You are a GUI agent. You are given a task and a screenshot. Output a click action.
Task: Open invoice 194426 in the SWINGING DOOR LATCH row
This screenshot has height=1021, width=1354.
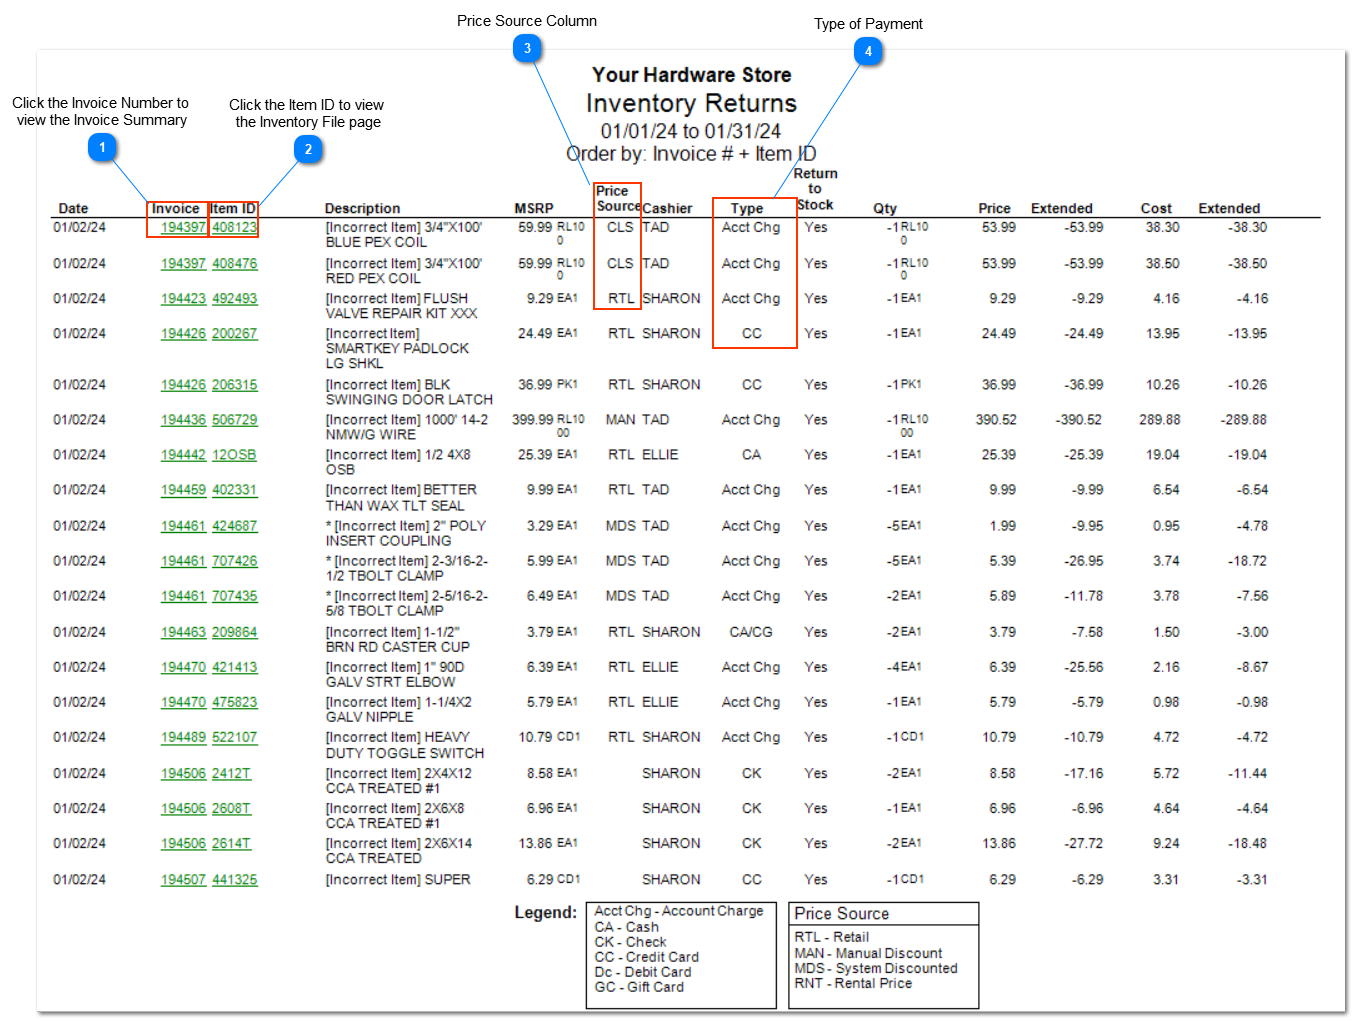183,385
